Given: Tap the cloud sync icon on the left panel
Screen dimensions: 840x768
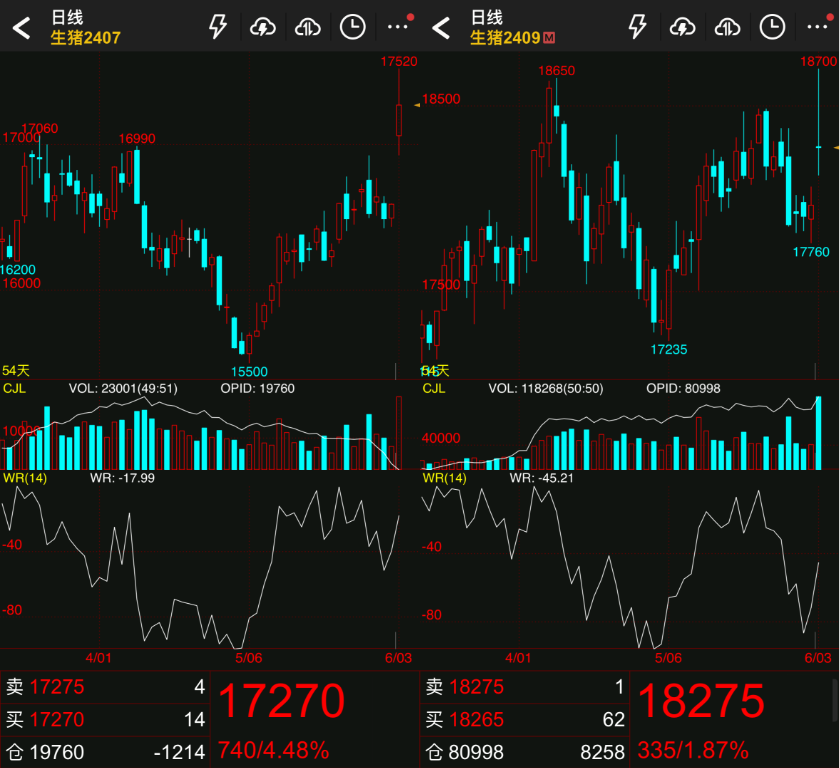Looking at the screenshot, I should 307,27.
